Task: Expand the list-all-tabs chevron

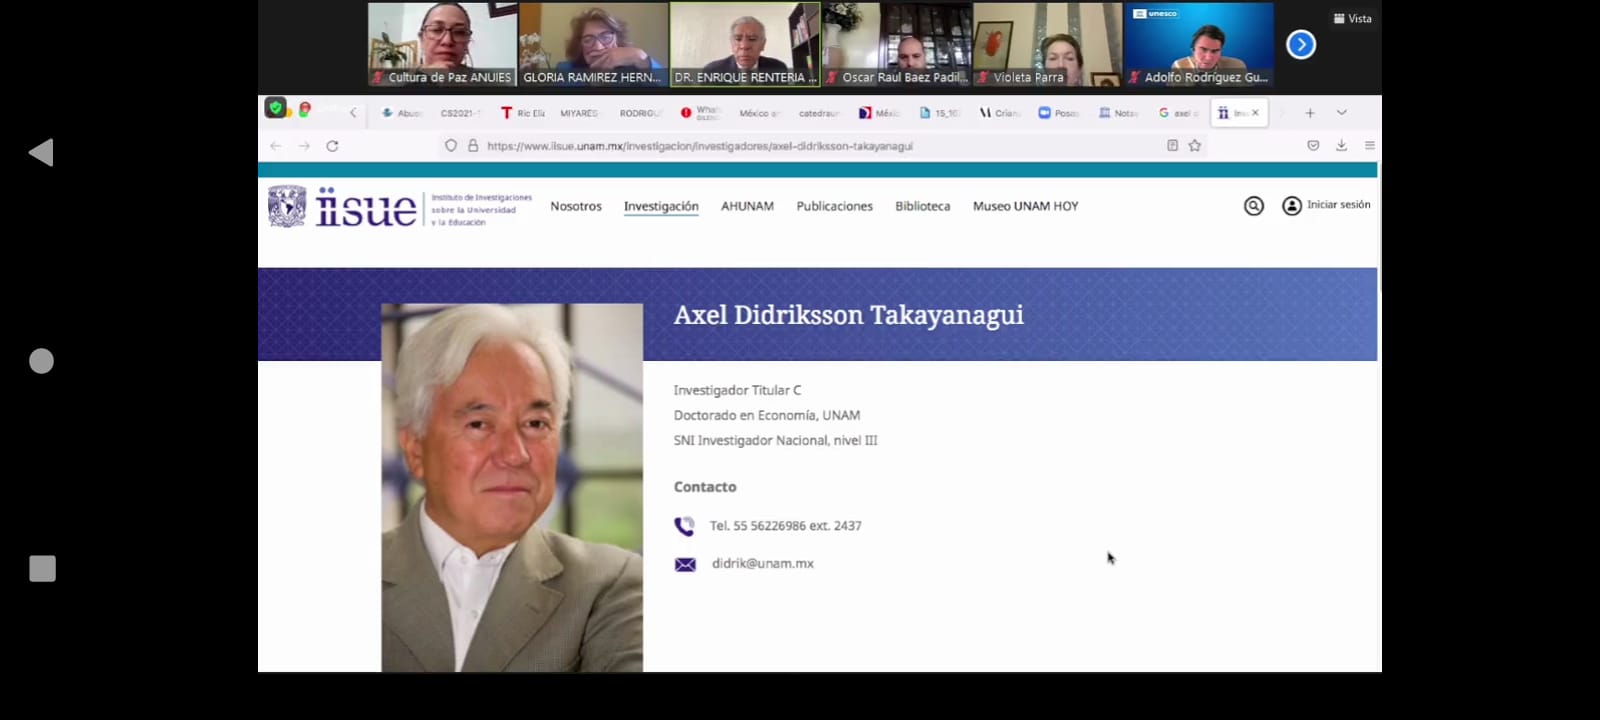Action: (1341, 113)
